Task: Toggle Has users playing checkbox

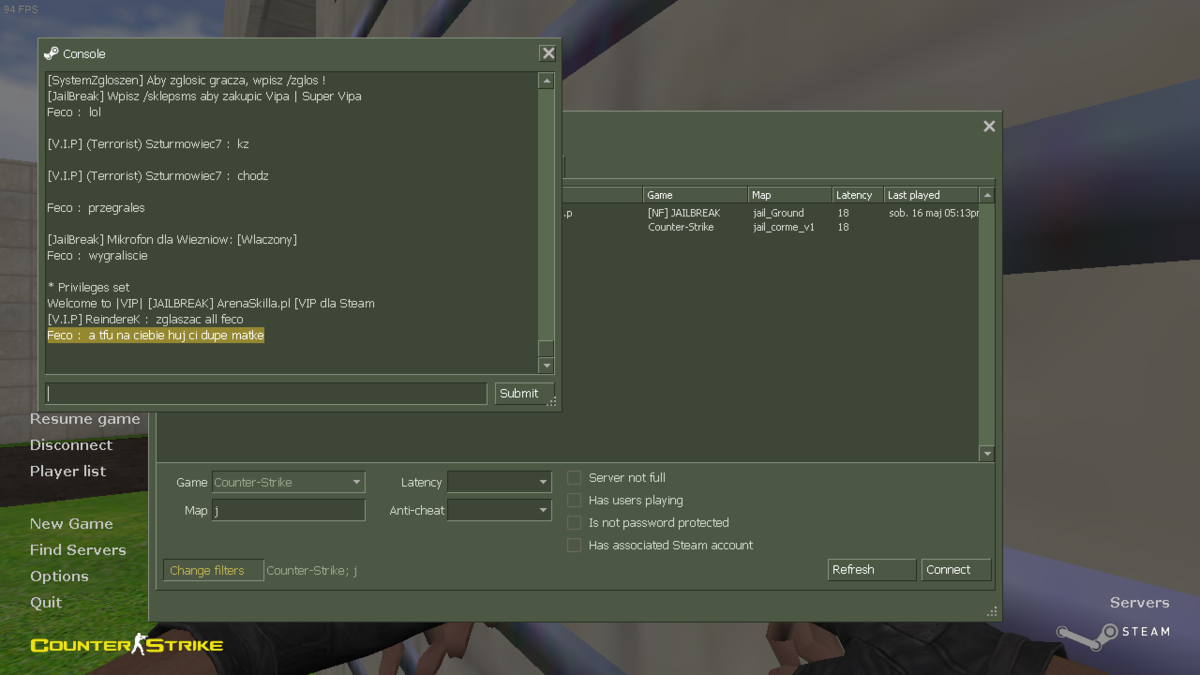Action: pos(574,500)
